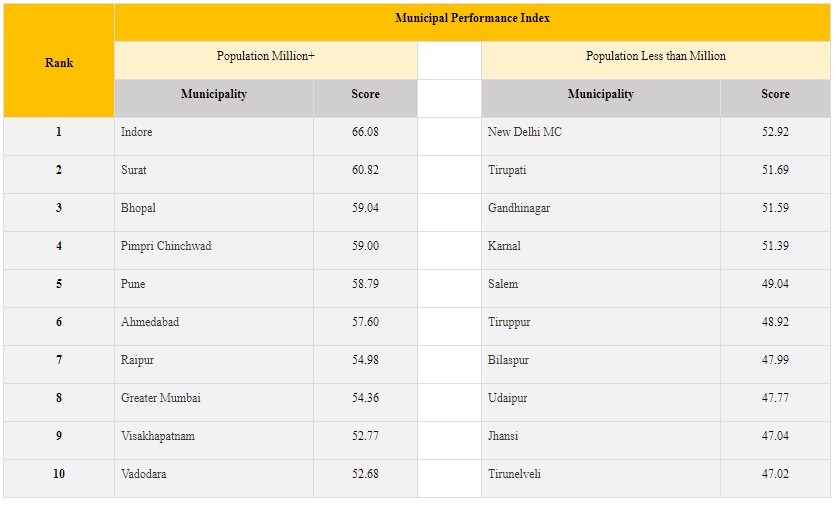Select the Pimpri Chinchwad cell

pos(214,250)
